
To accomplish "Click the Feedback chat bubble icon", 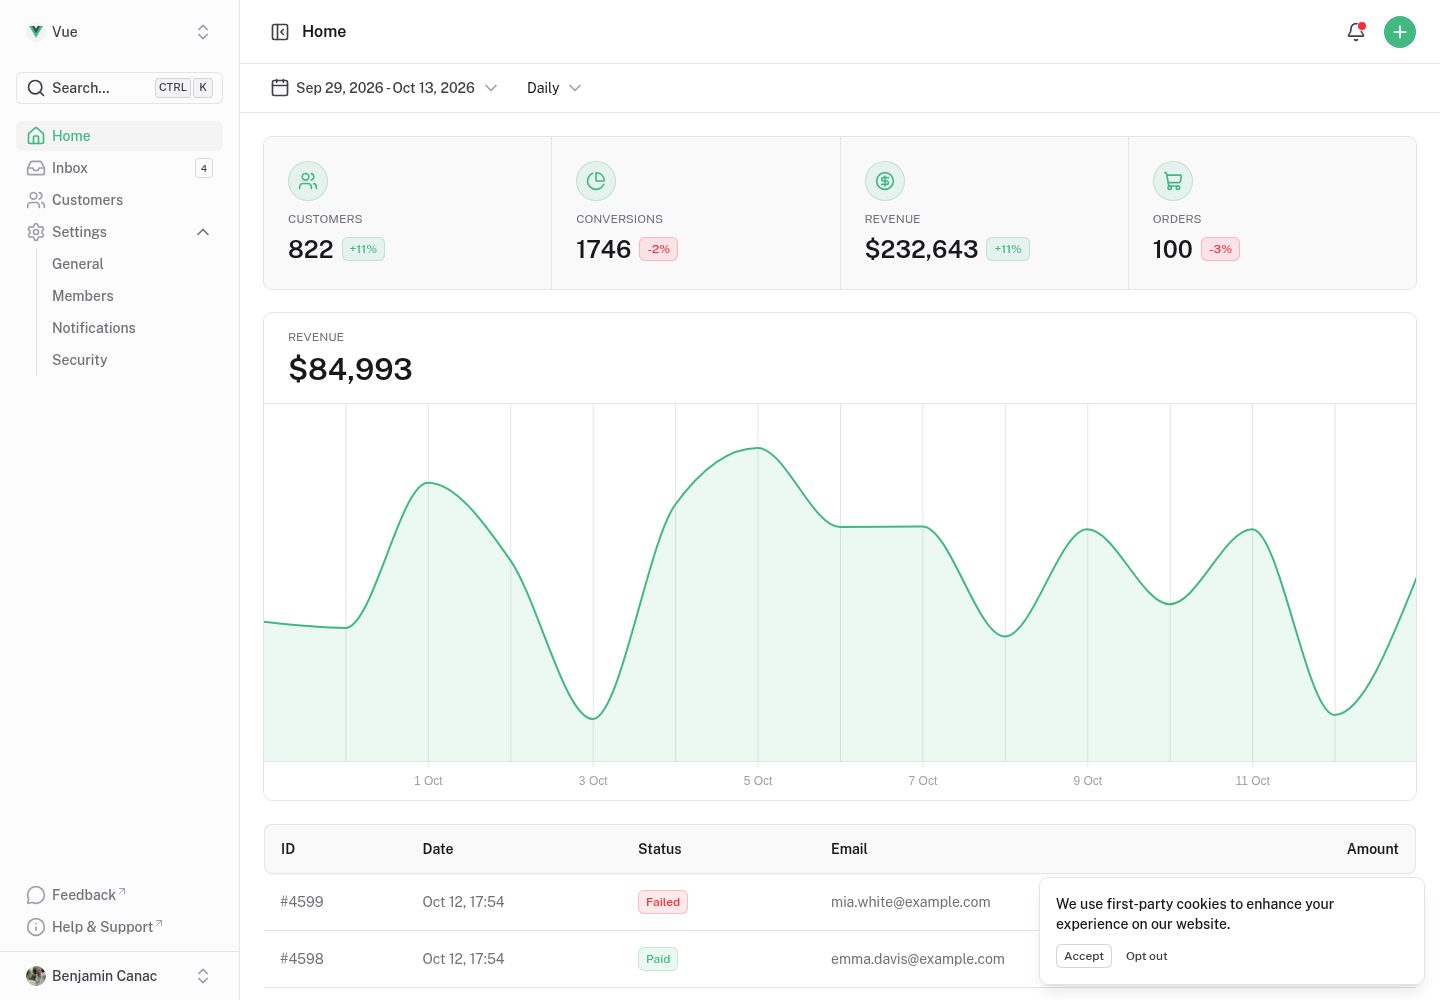I will click(x=36, y=895).
